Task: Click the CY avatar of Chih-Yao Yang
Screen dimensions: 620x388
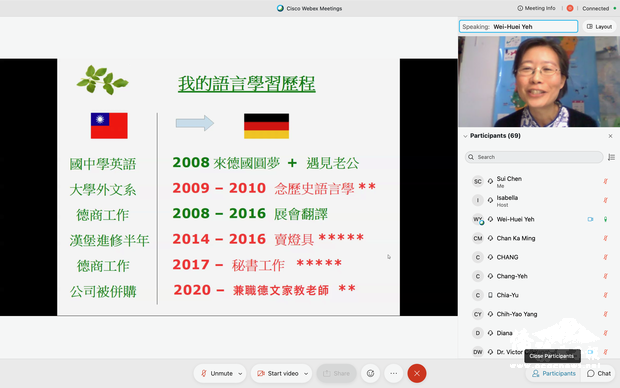Action: point(478,314)
